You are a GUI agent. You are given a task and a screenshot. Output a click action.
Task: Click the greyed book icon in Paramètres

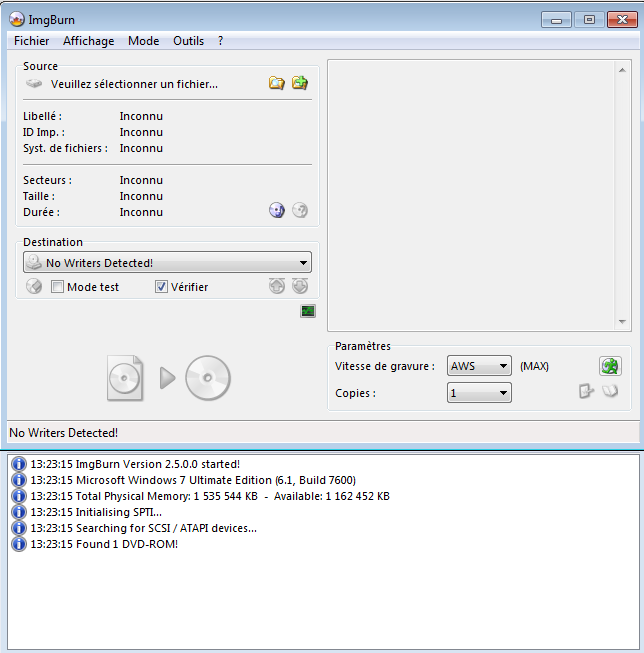tap(610, 391)
